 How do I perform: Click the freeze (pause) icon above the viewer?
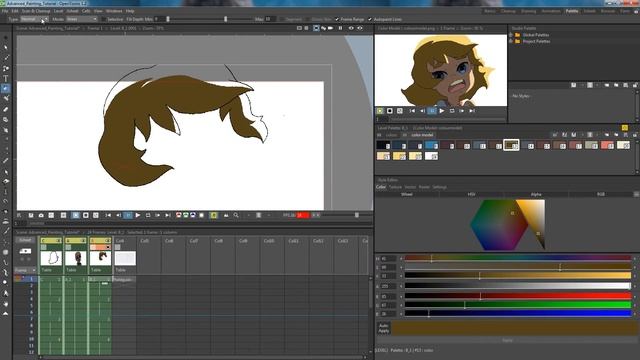(340, 28)
